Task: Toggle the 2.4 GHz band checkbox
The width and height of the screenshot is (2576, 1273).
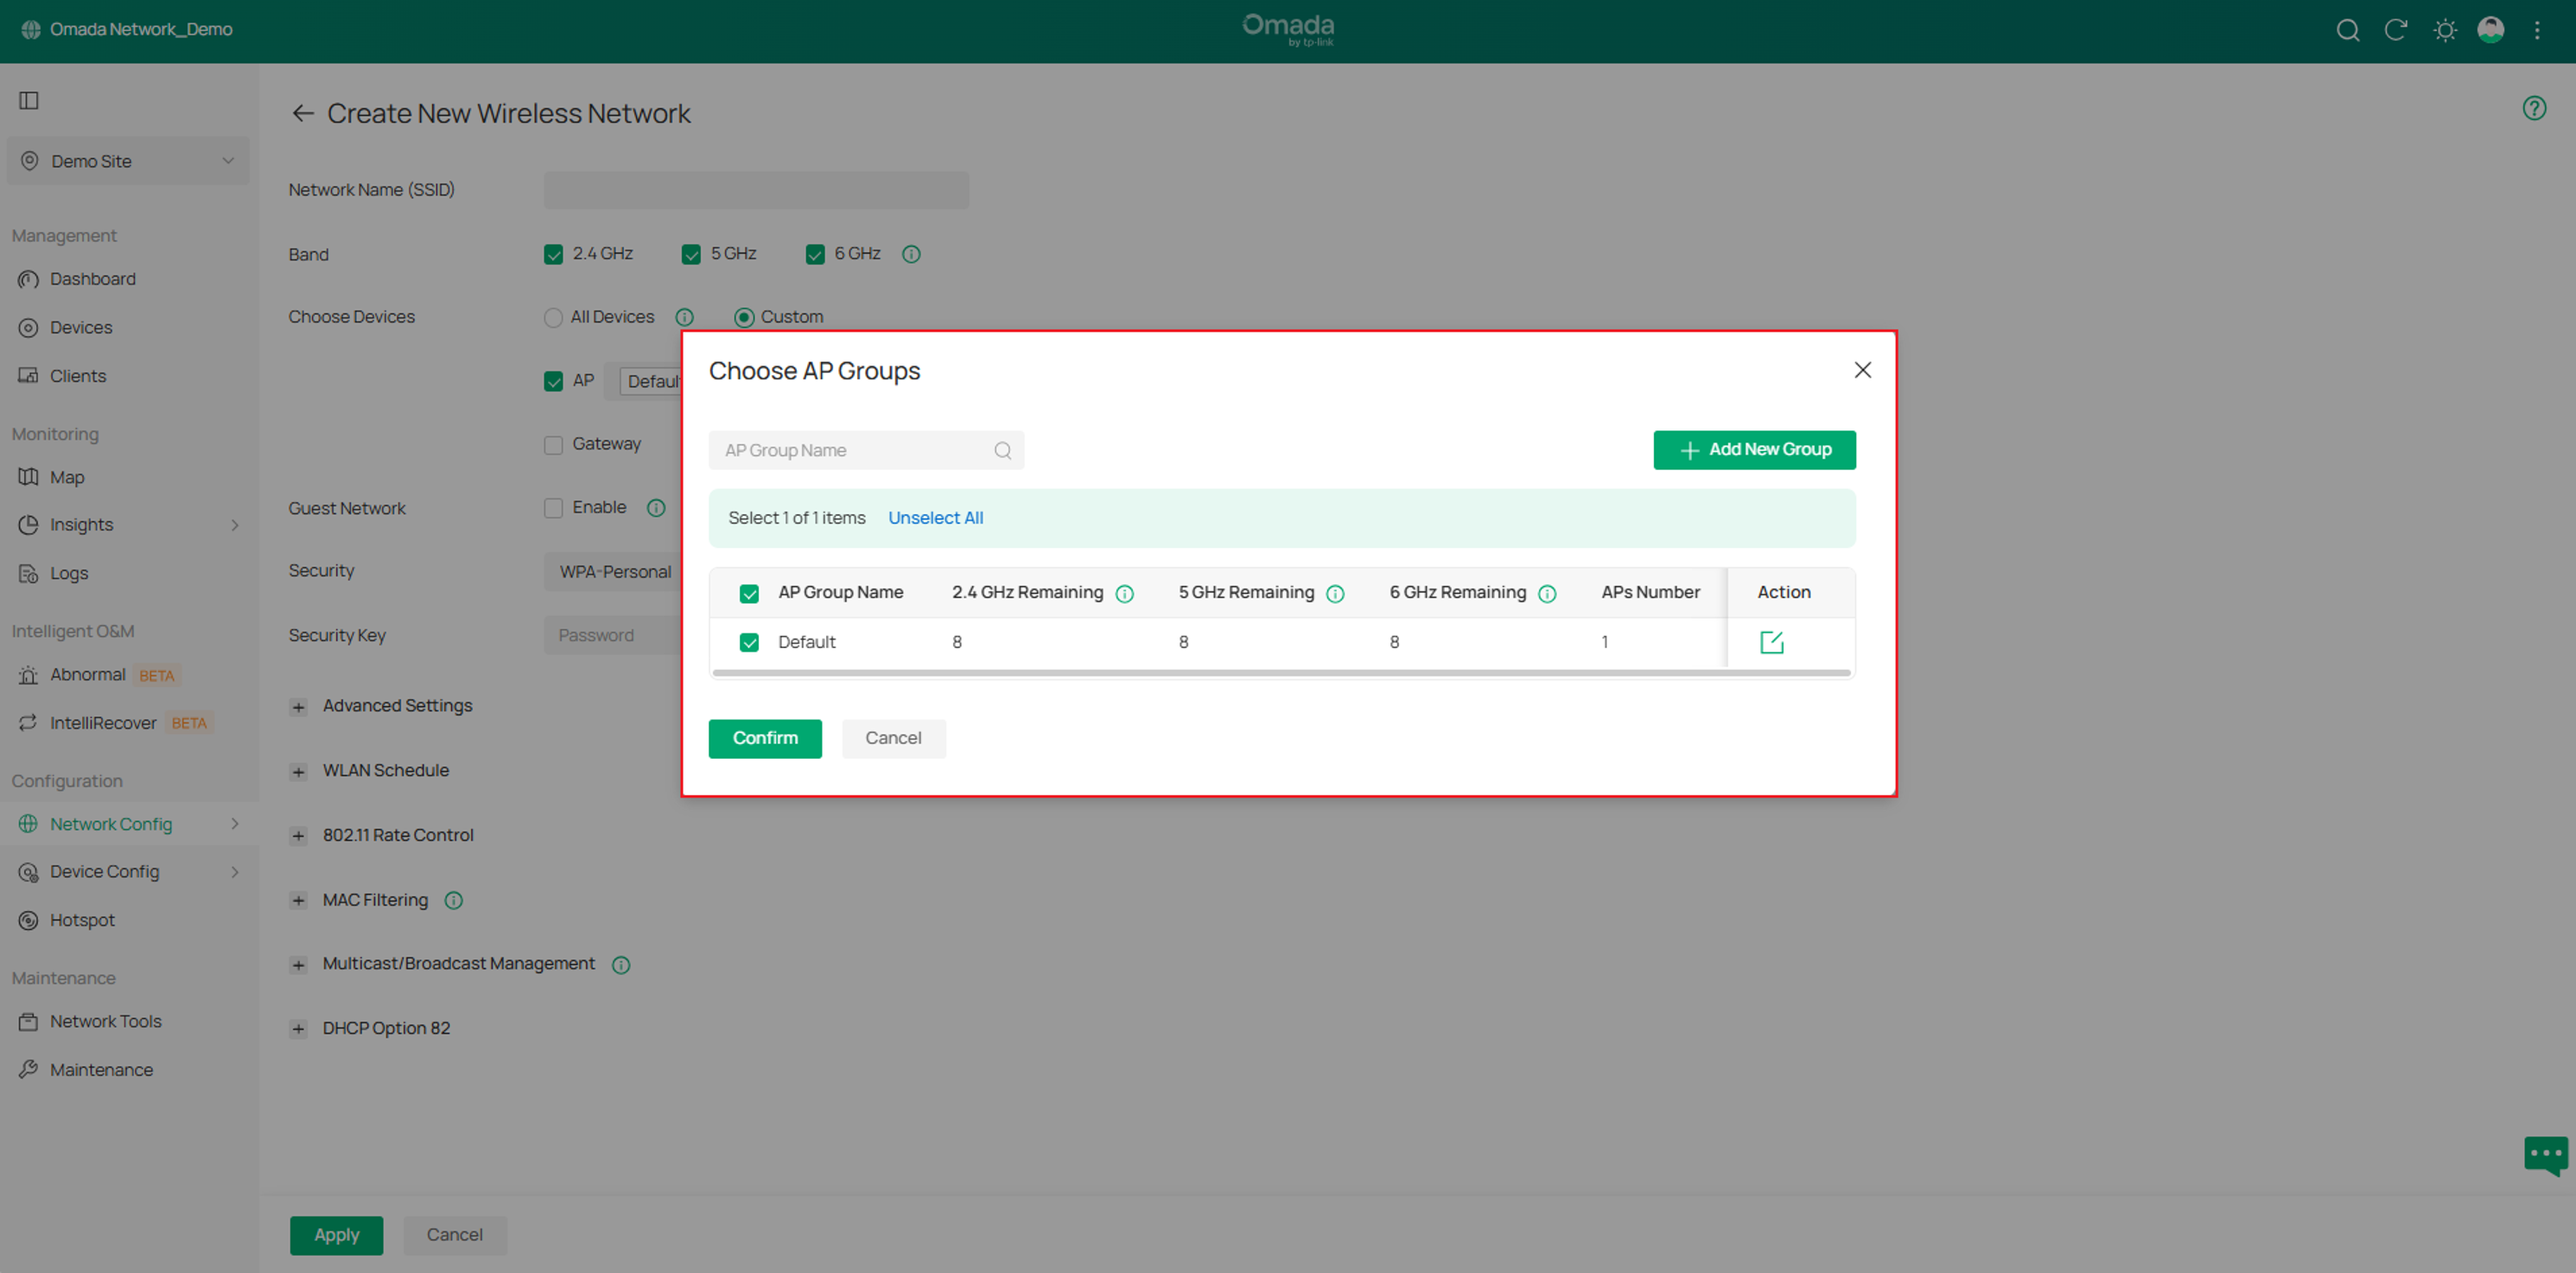Action: [x=553, y=254]
